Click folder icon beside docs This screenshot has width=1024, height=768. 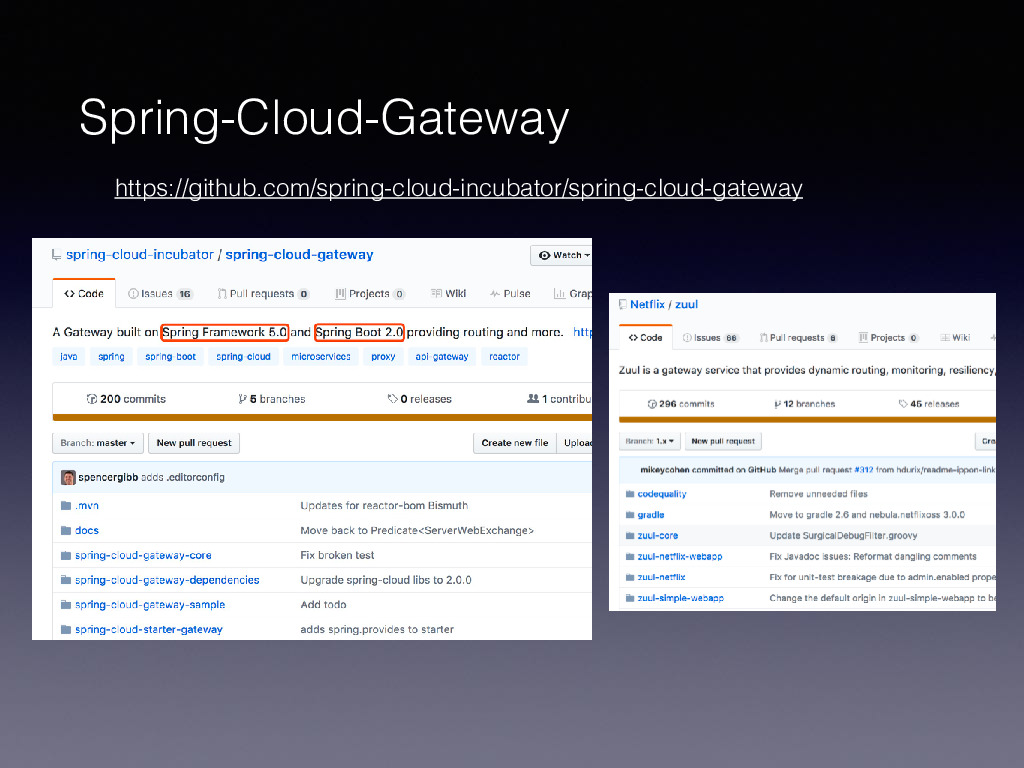pos(66,530)
